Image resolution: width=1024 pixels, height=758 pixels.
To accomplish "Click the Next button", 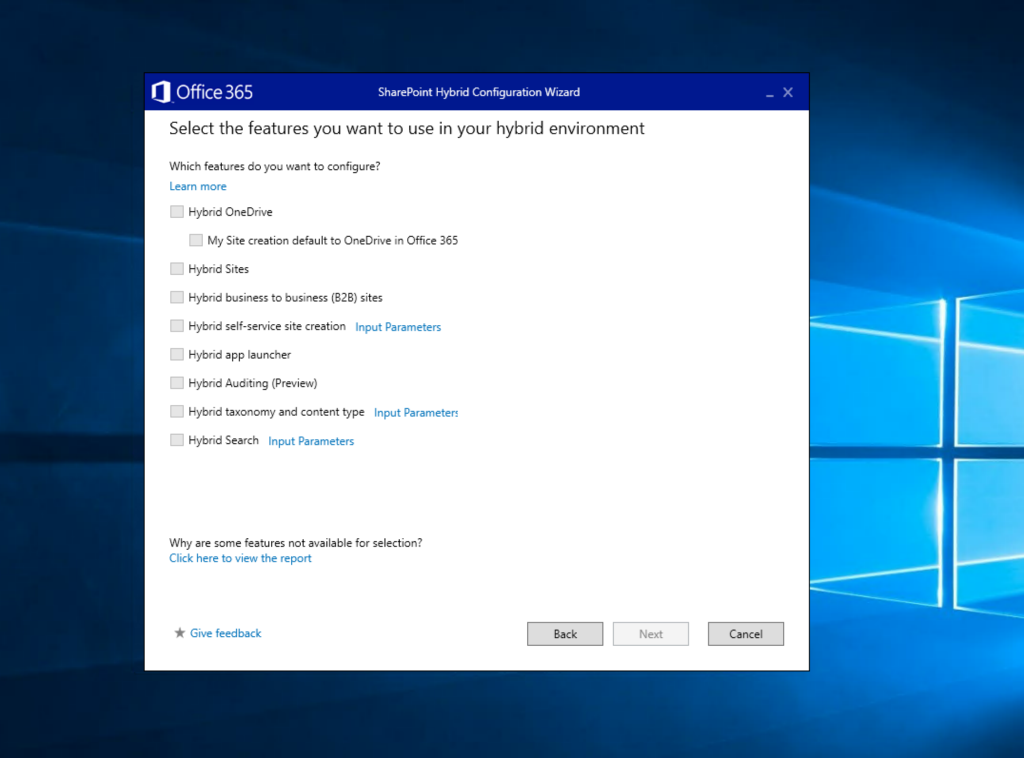I will (650, 634).
